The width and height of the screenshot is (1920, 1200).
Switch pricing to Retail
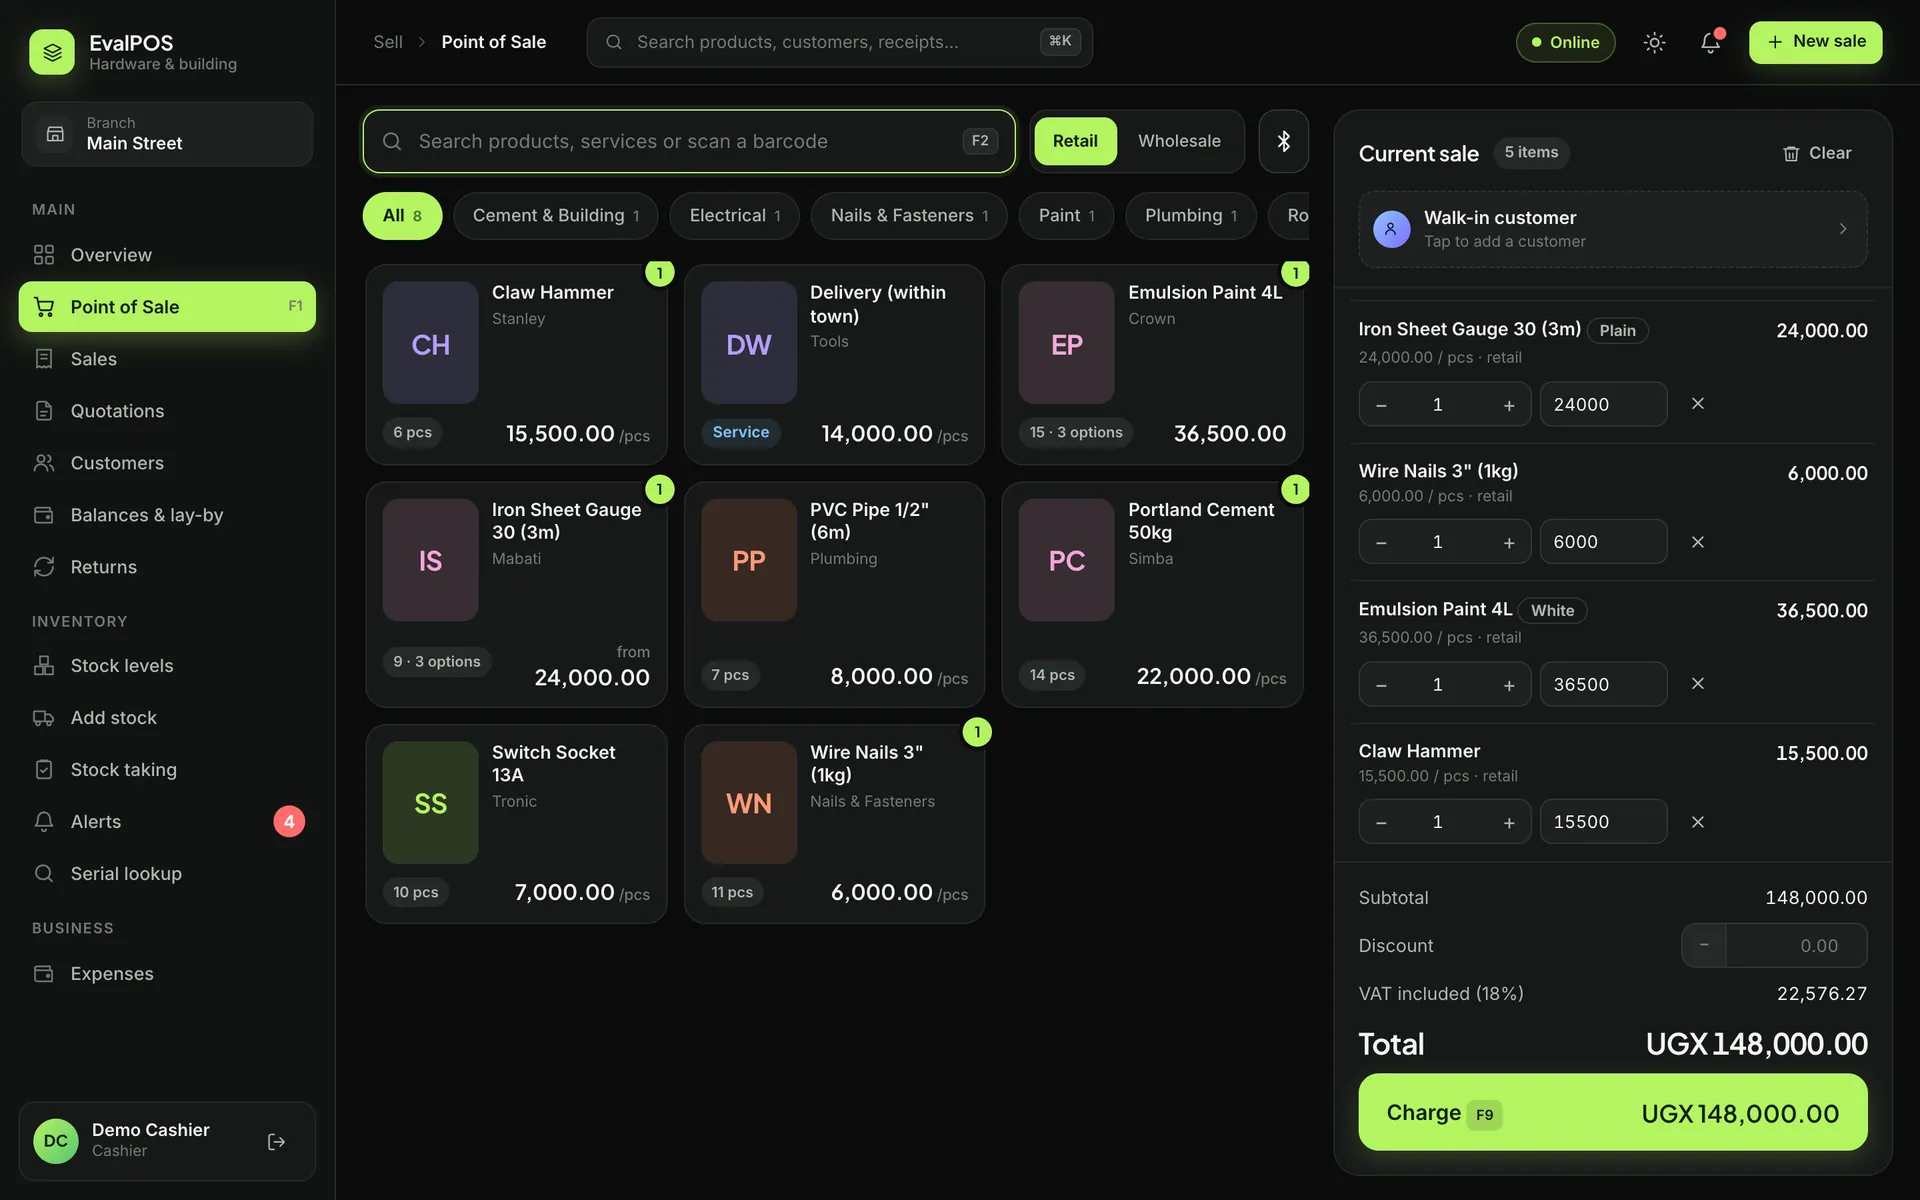[x=1075, y=141]
